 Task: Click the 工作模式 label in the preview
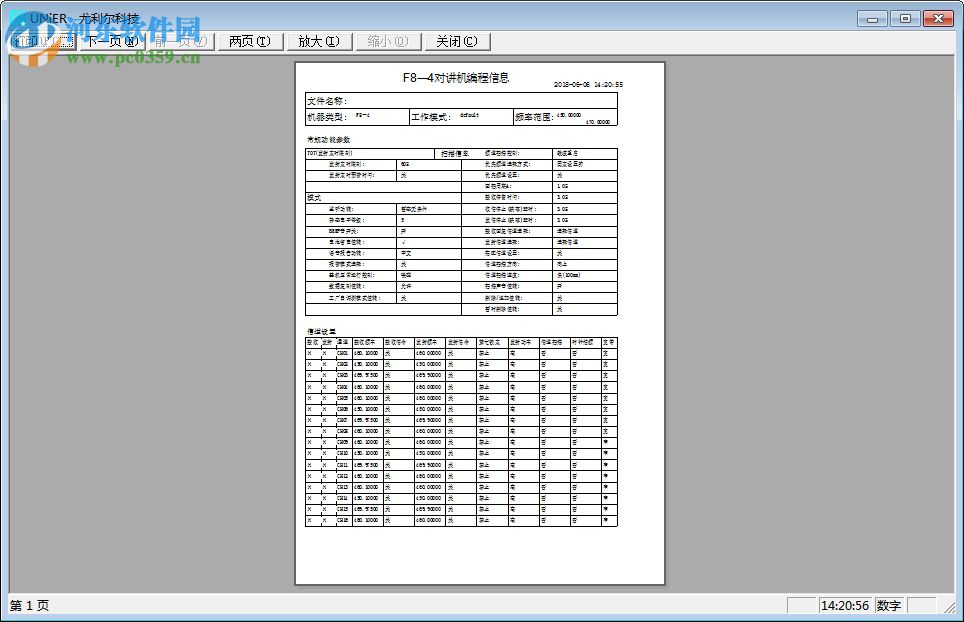tap(431, 117)
